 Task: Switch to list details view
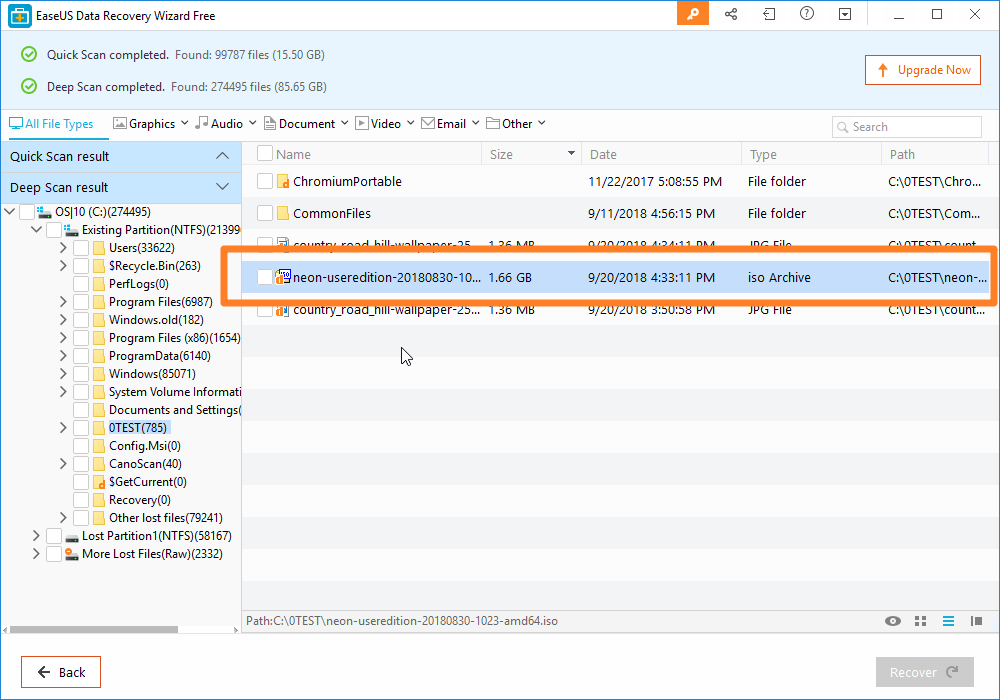[x=948, y=621]
